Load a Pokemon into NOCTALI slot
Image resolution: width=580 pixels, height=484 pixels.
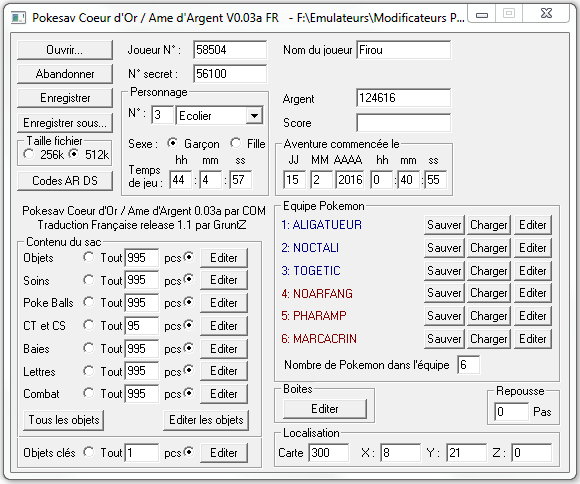coord(488,248)
